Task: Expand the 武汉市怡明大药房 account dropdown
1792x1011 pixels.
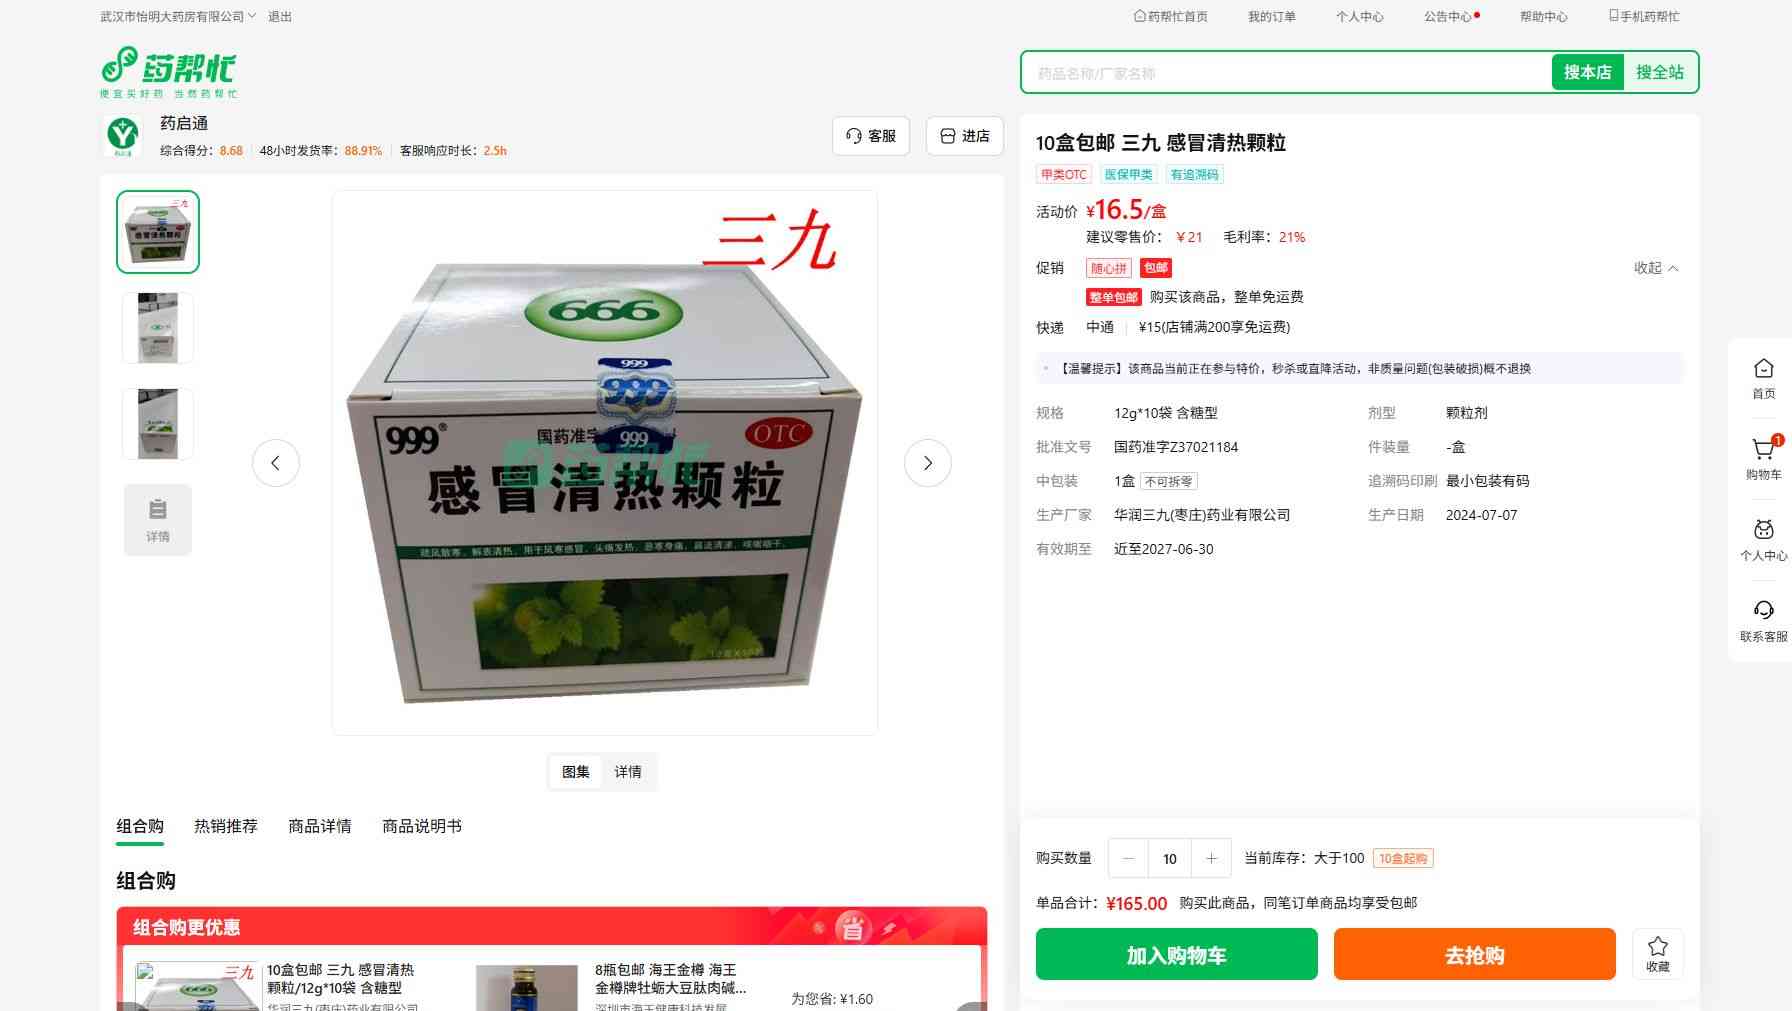Action: (178, 16)
